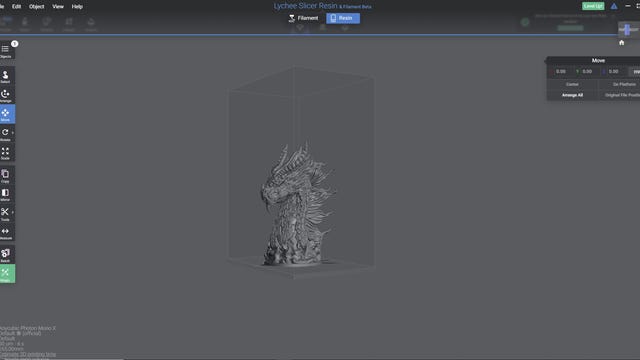Open the mm units dropdown
The height and width of the screenshot is (360, 640).
tap(635, 71)
